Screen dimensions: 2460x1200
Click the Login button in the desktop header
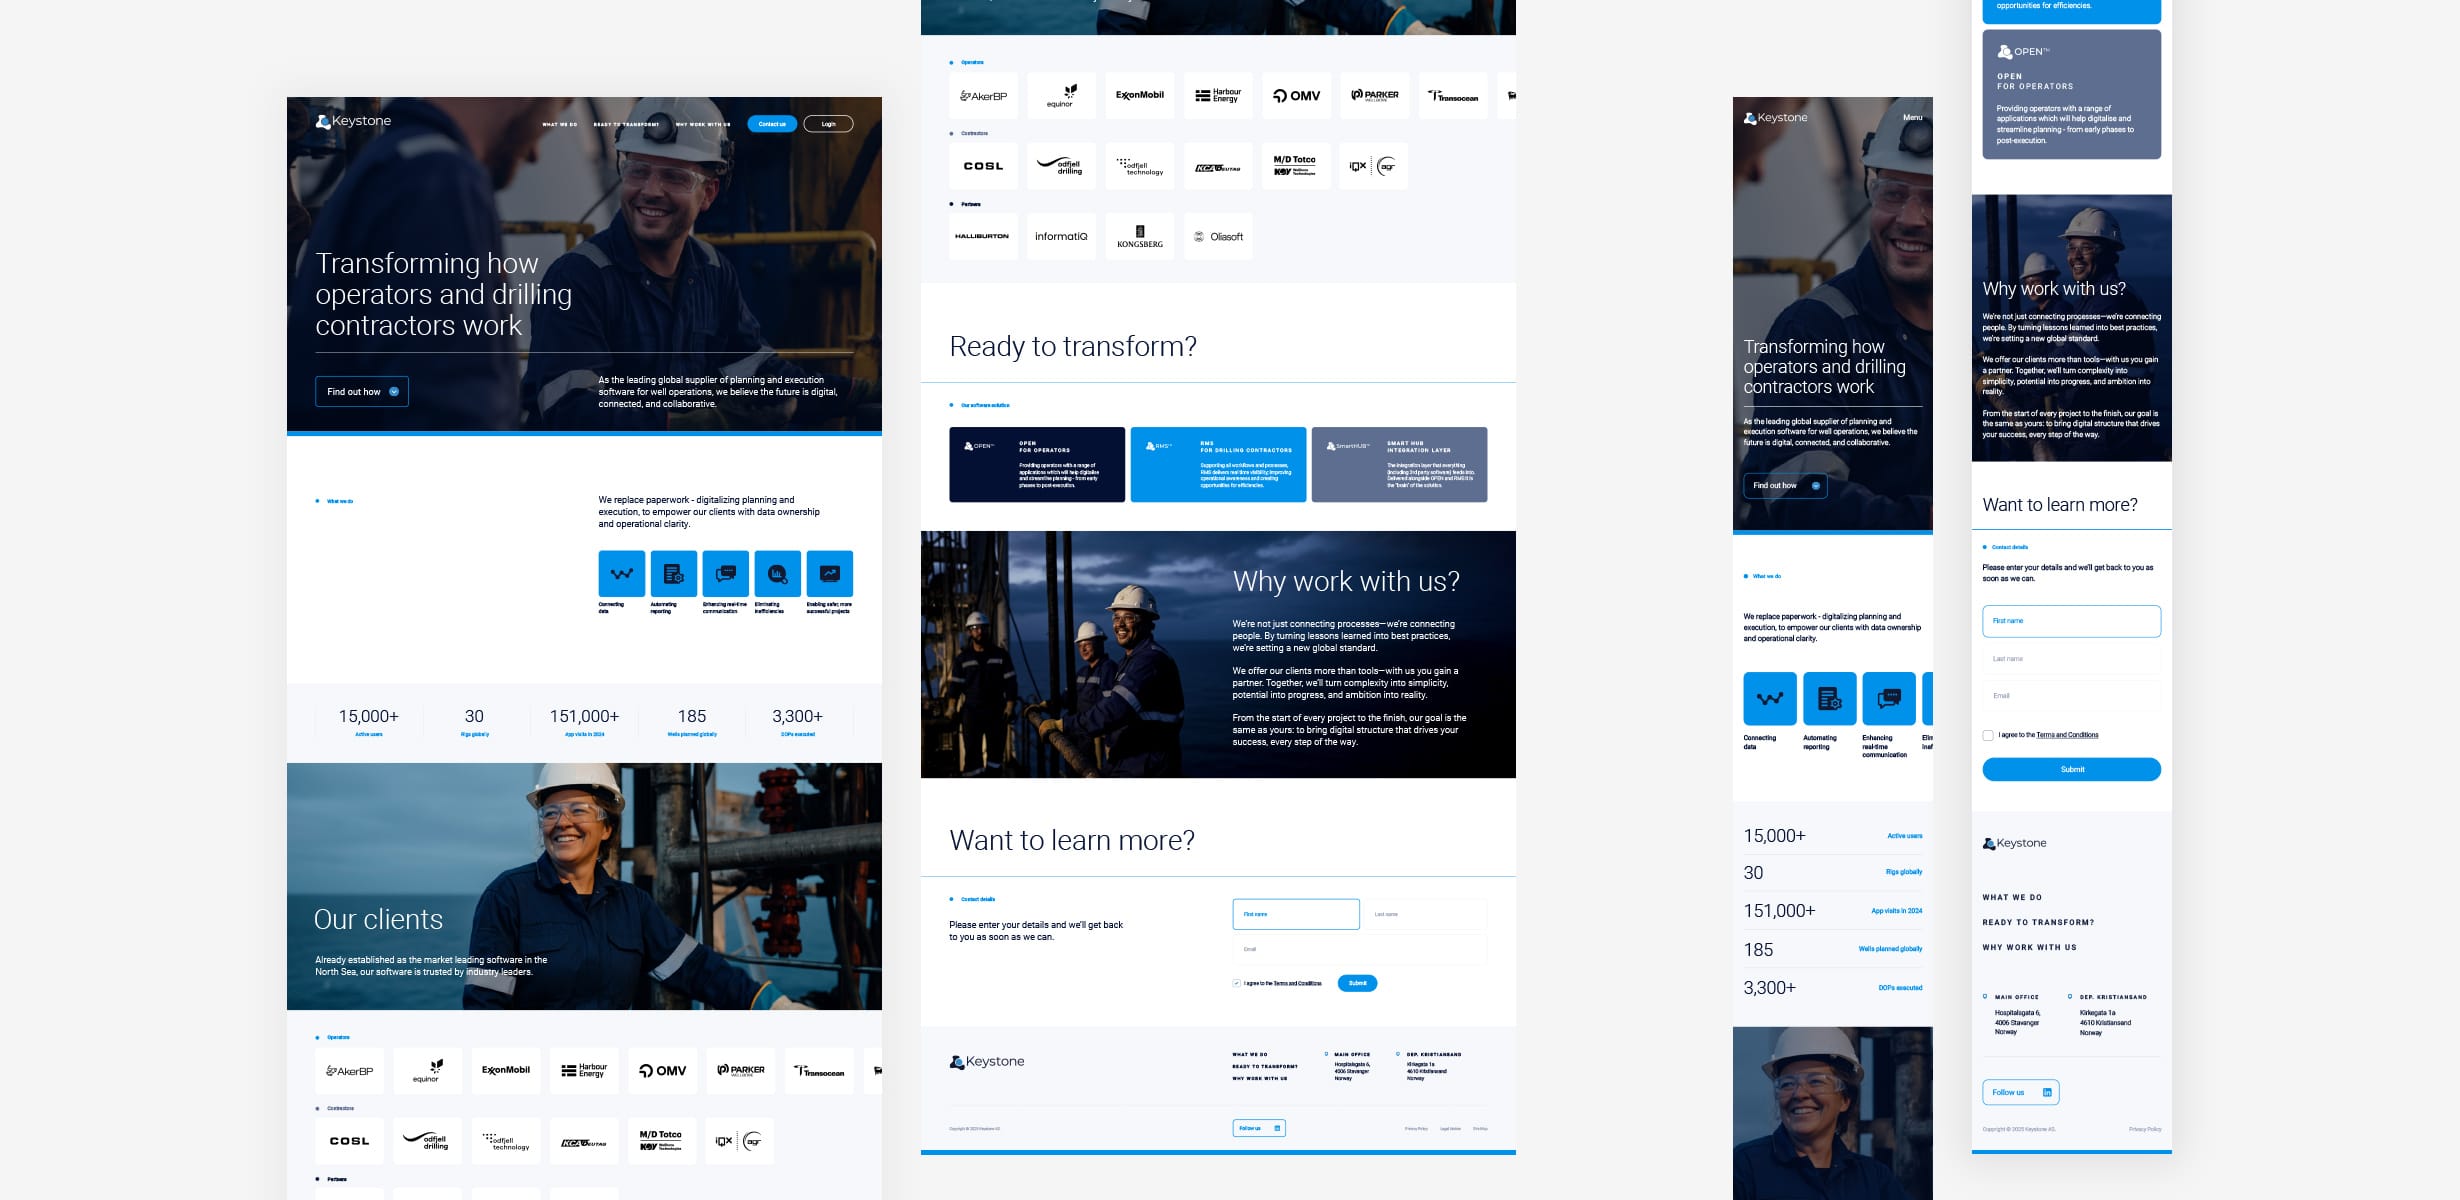click(x=828, y=124)
